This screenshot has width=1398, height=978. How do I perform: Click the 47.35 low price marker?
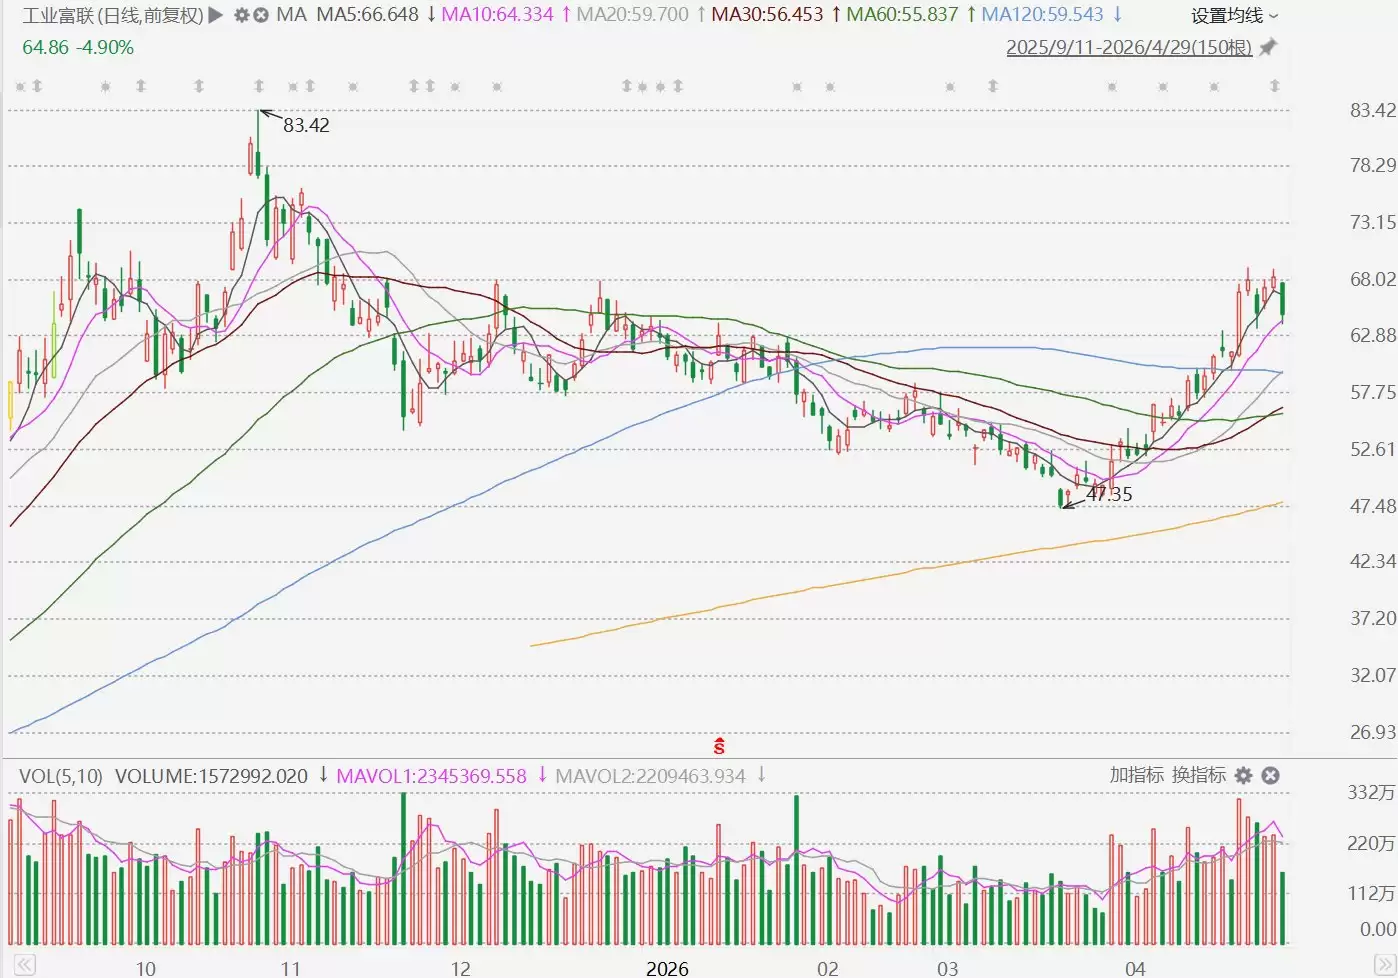1108,494
